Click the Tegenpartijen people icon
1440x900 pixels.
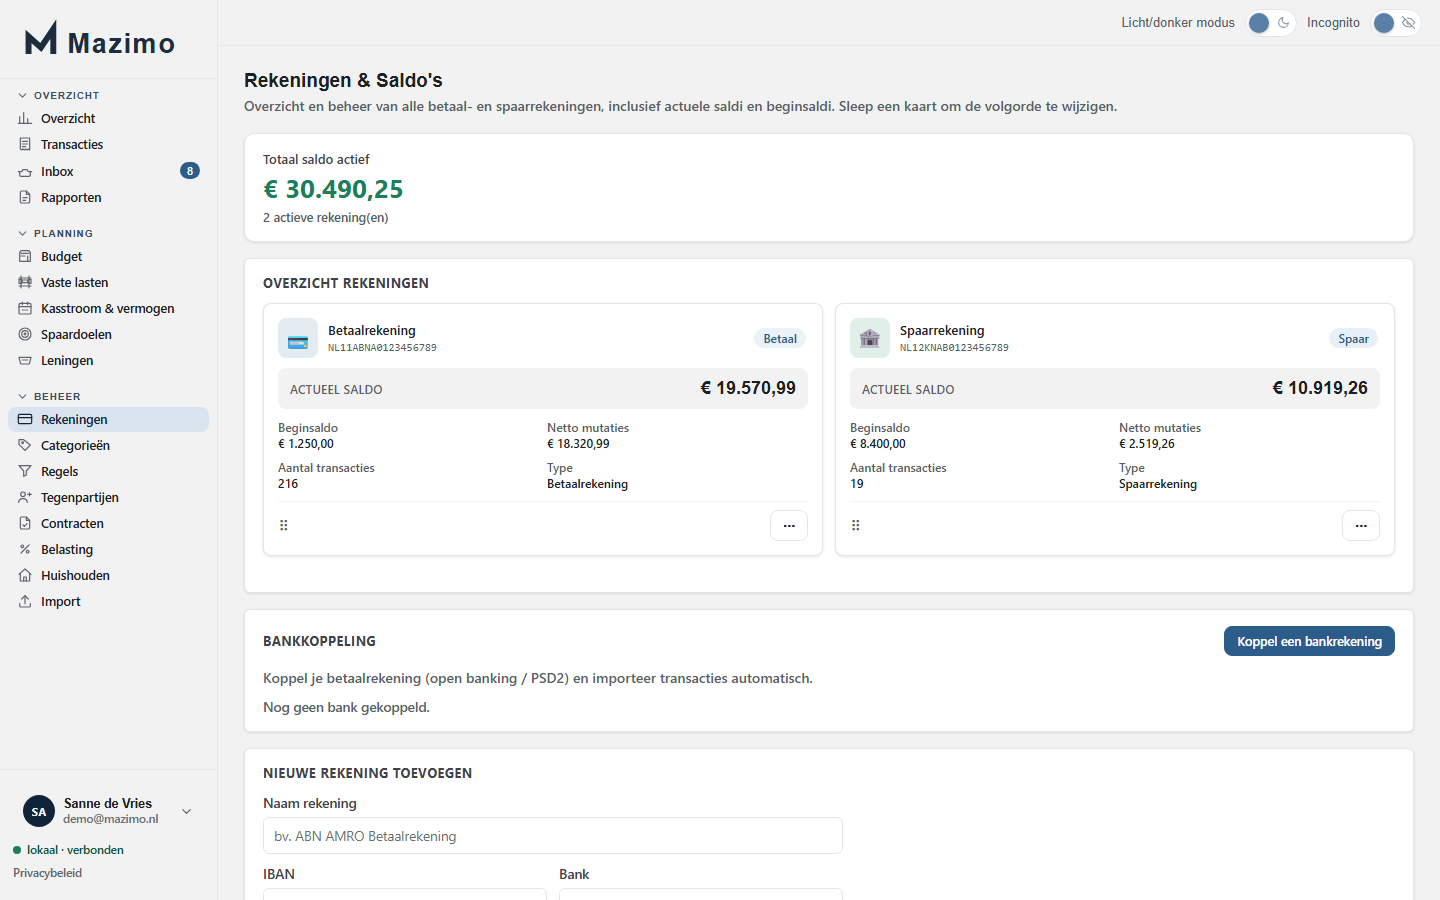25,497
